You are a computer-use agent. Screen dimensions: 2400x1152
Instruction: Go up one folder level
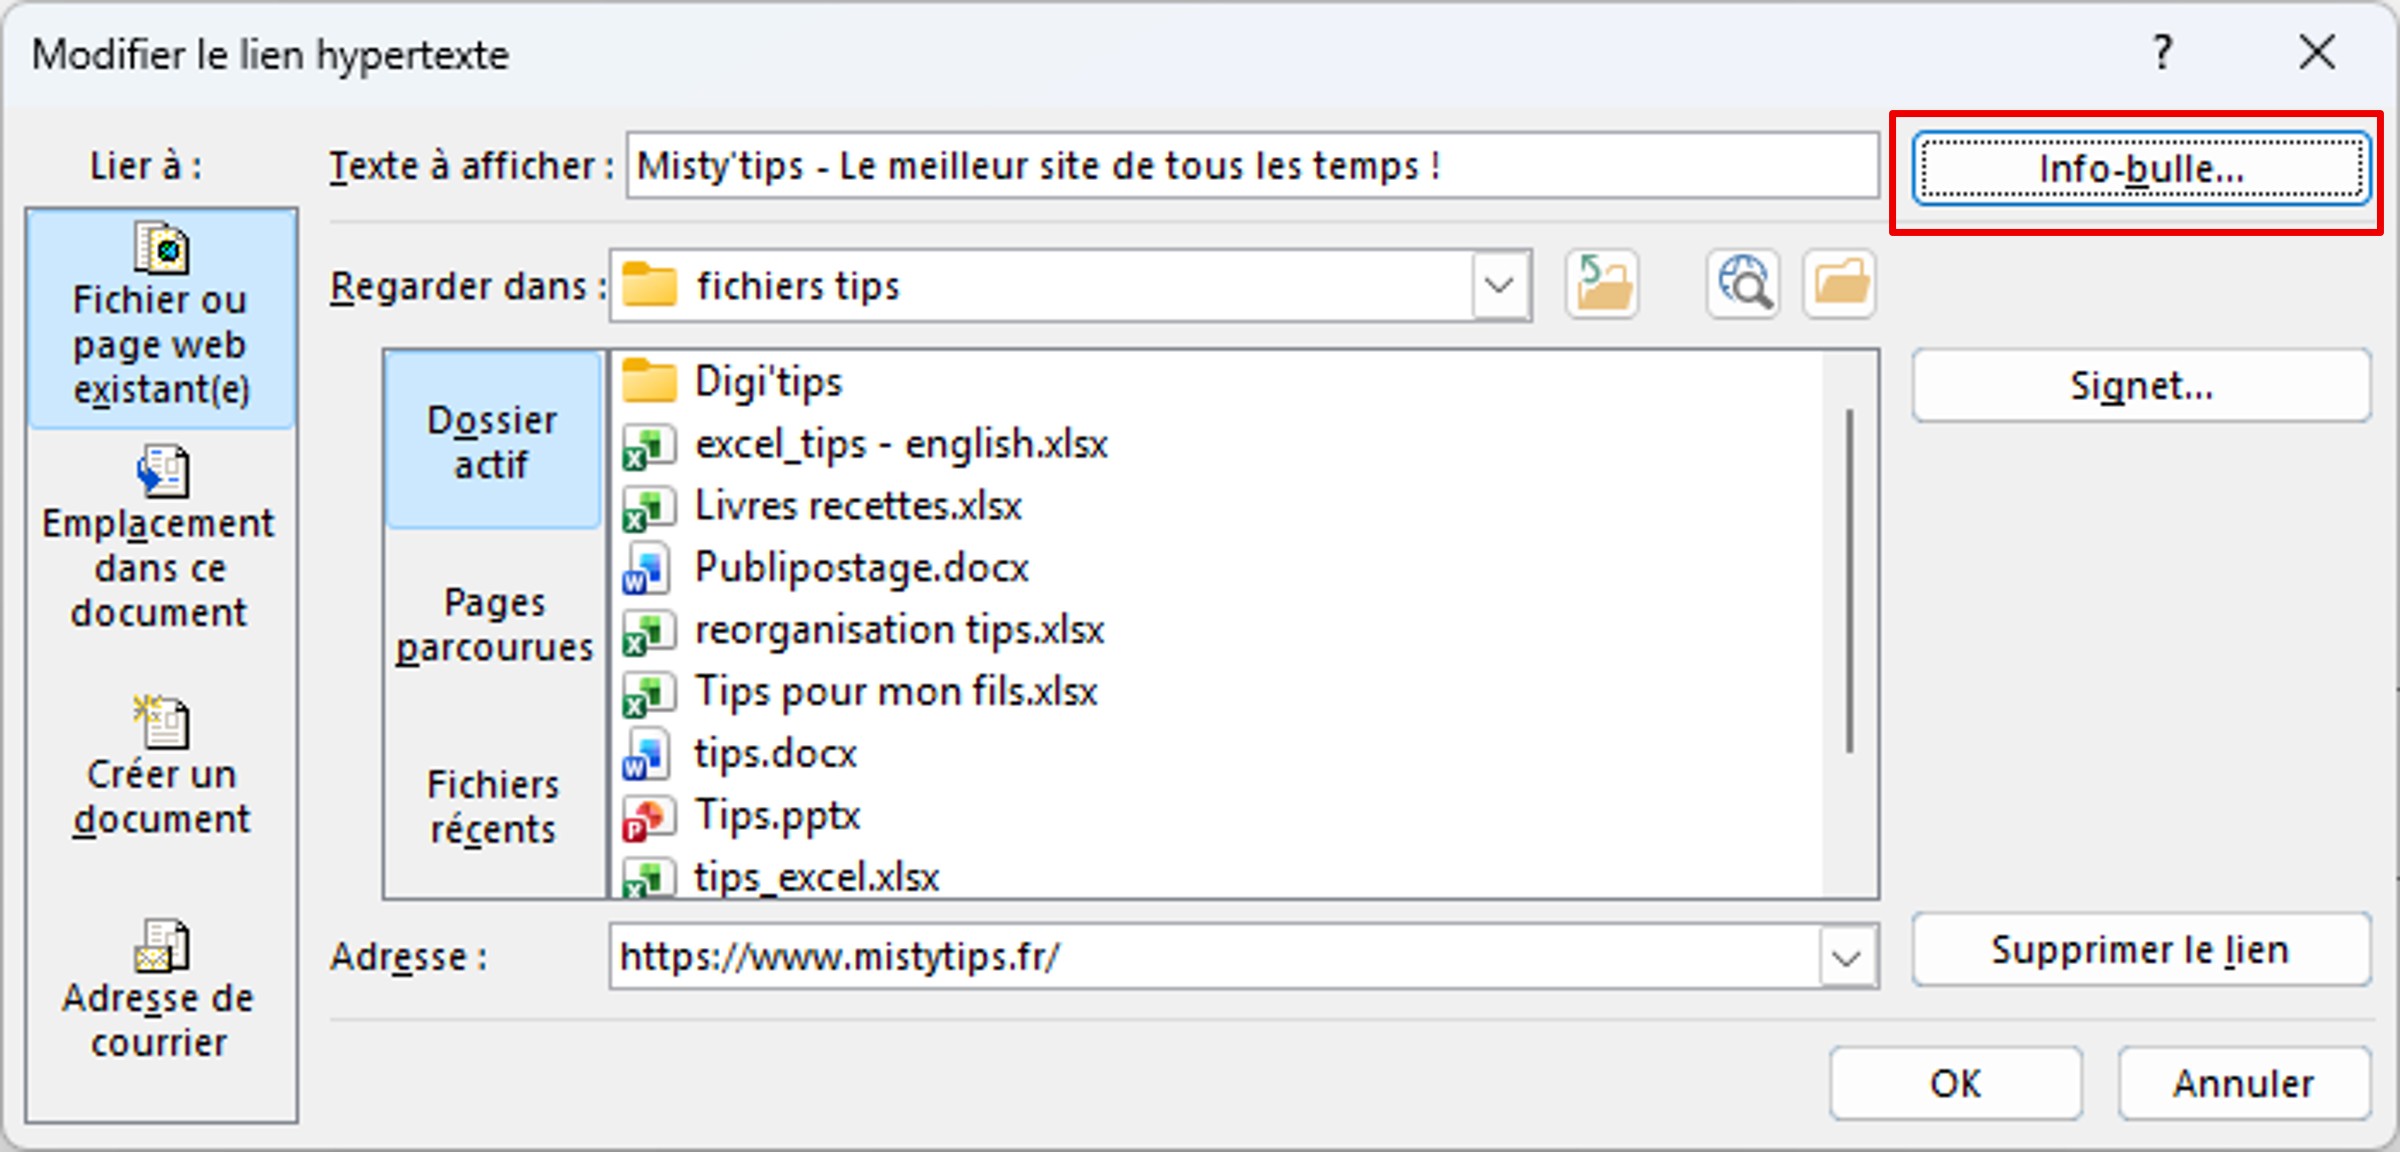[1601, 284]
